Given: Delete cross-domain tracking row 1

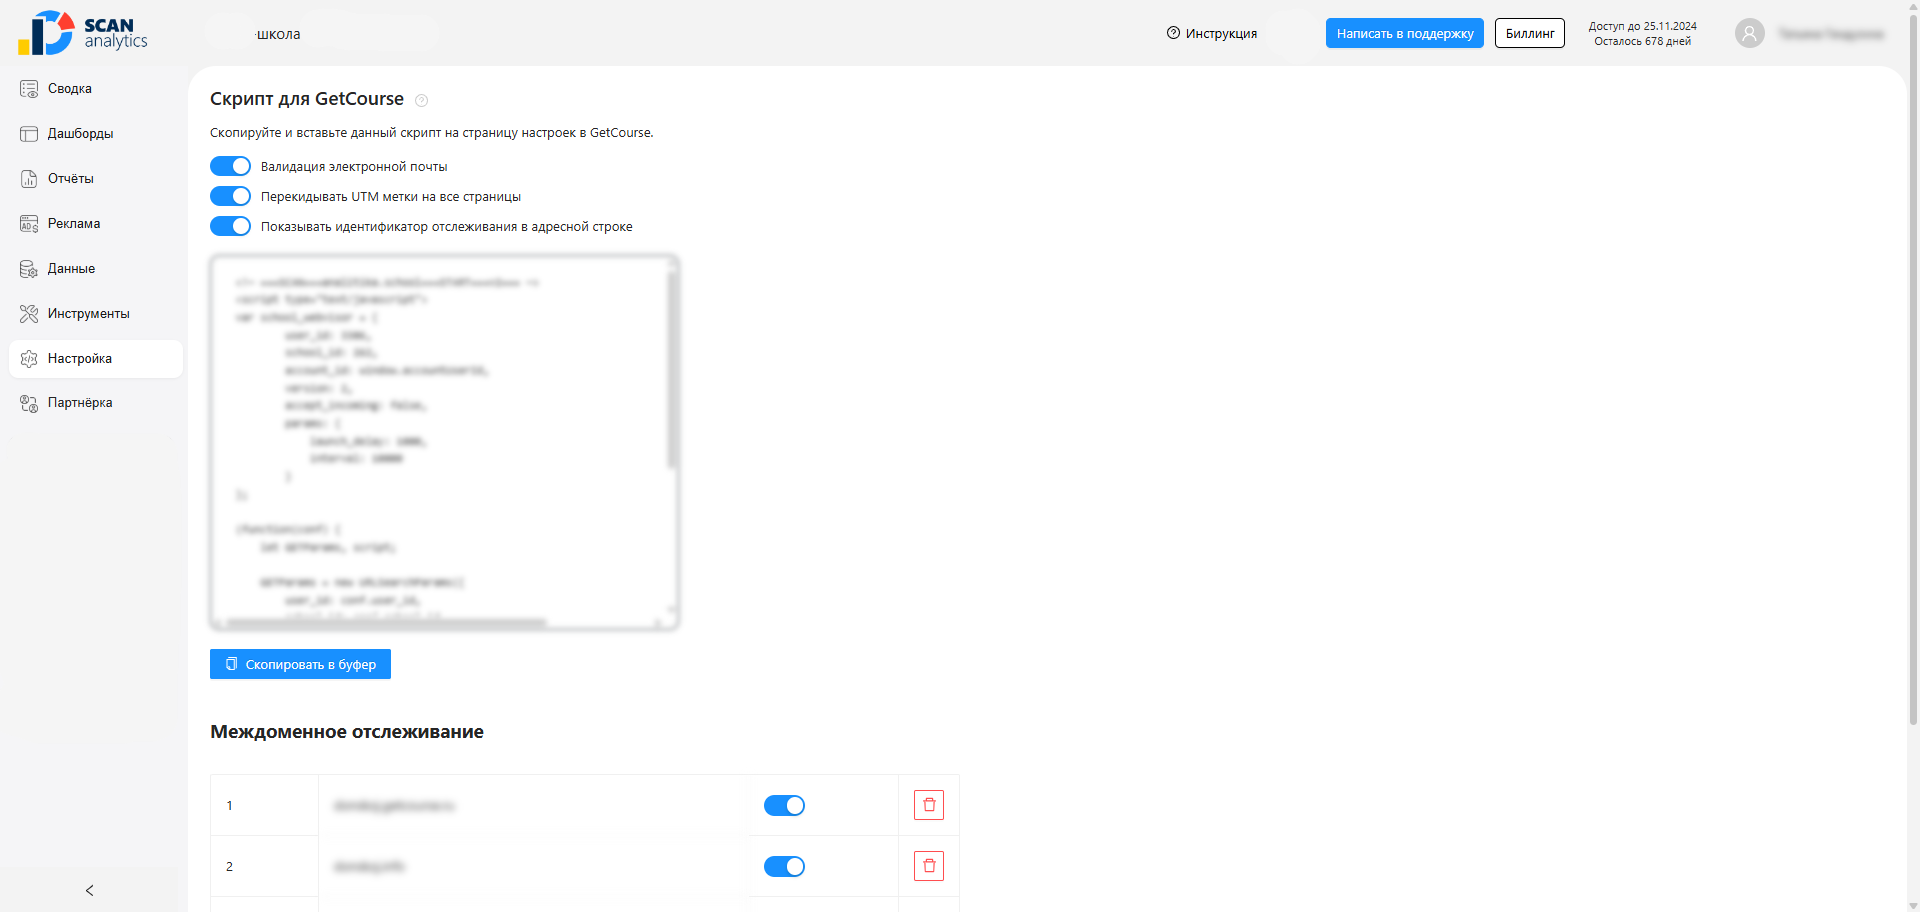Looking at the screenshot, I should [929, 805].
